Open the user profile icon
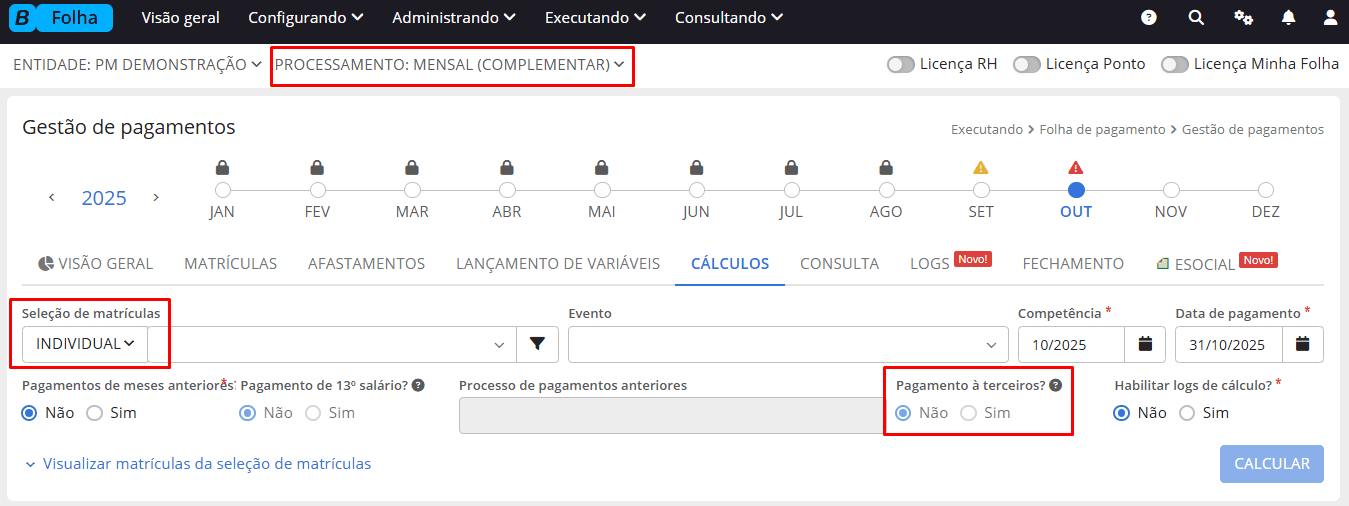1349x506 pixels. click(x=1330, y=18)
